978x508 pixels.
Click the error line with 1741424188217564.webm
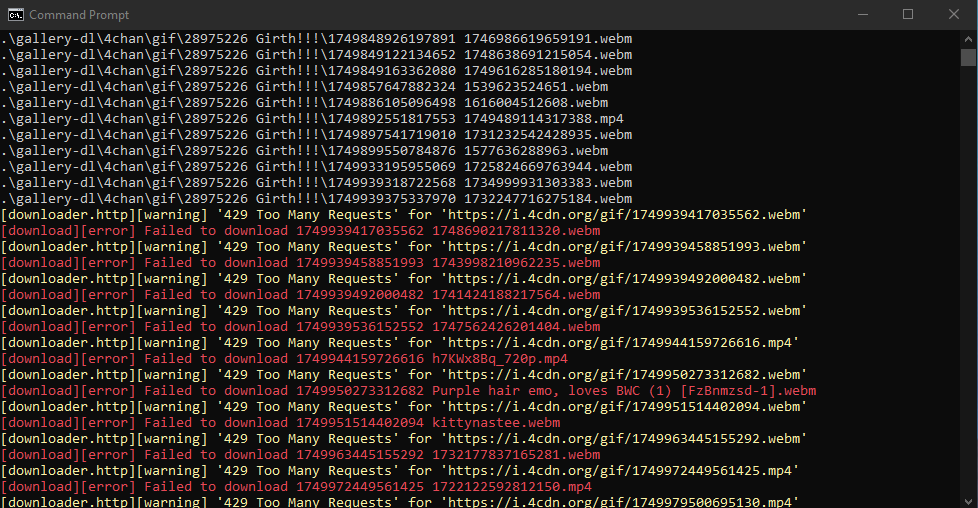tap(301, 295)
